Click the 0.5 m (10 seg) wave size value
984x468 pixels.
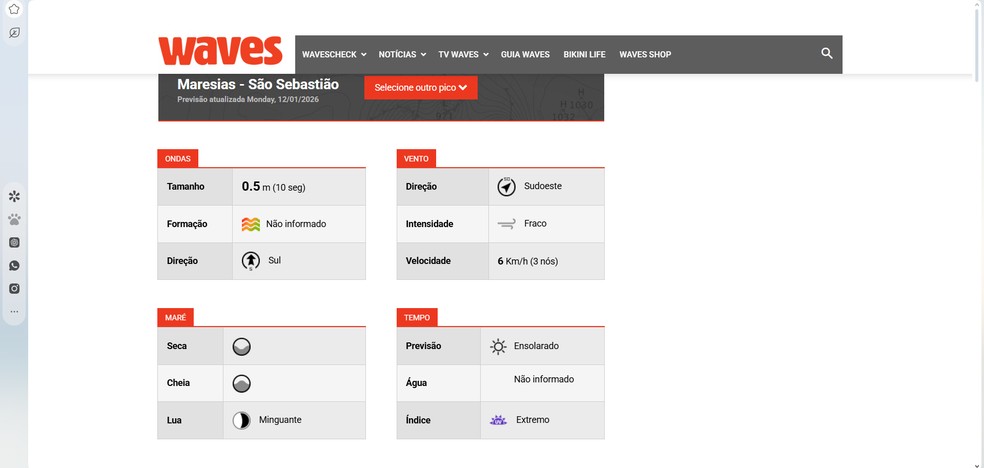274,186
